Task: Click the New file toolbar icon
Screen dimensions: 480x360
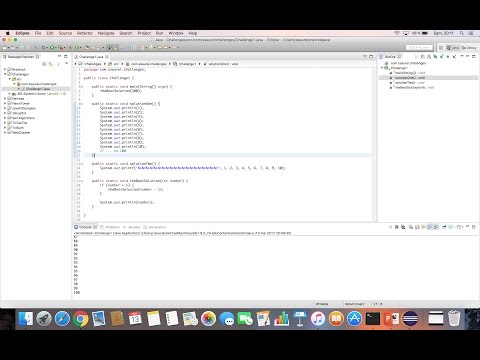Action: point(4,48)
